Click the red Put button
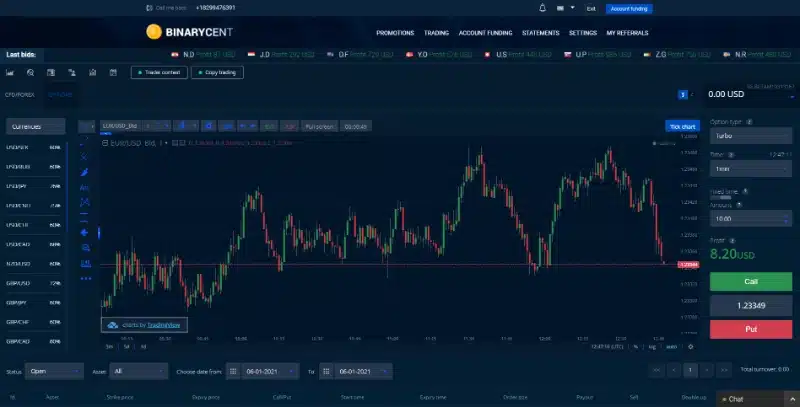 pos(751,329)
